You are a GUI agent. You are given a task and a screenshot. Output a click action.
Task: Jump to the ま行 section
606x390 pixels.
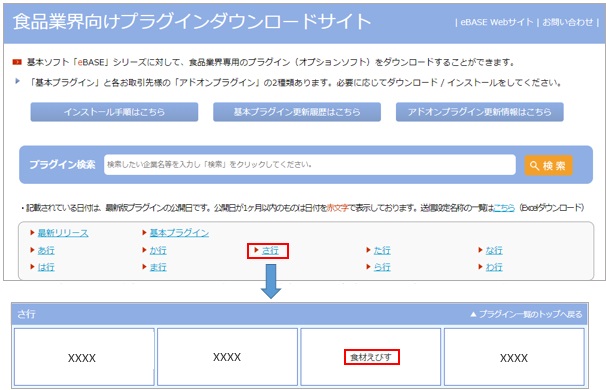click(x=158, y=267)
